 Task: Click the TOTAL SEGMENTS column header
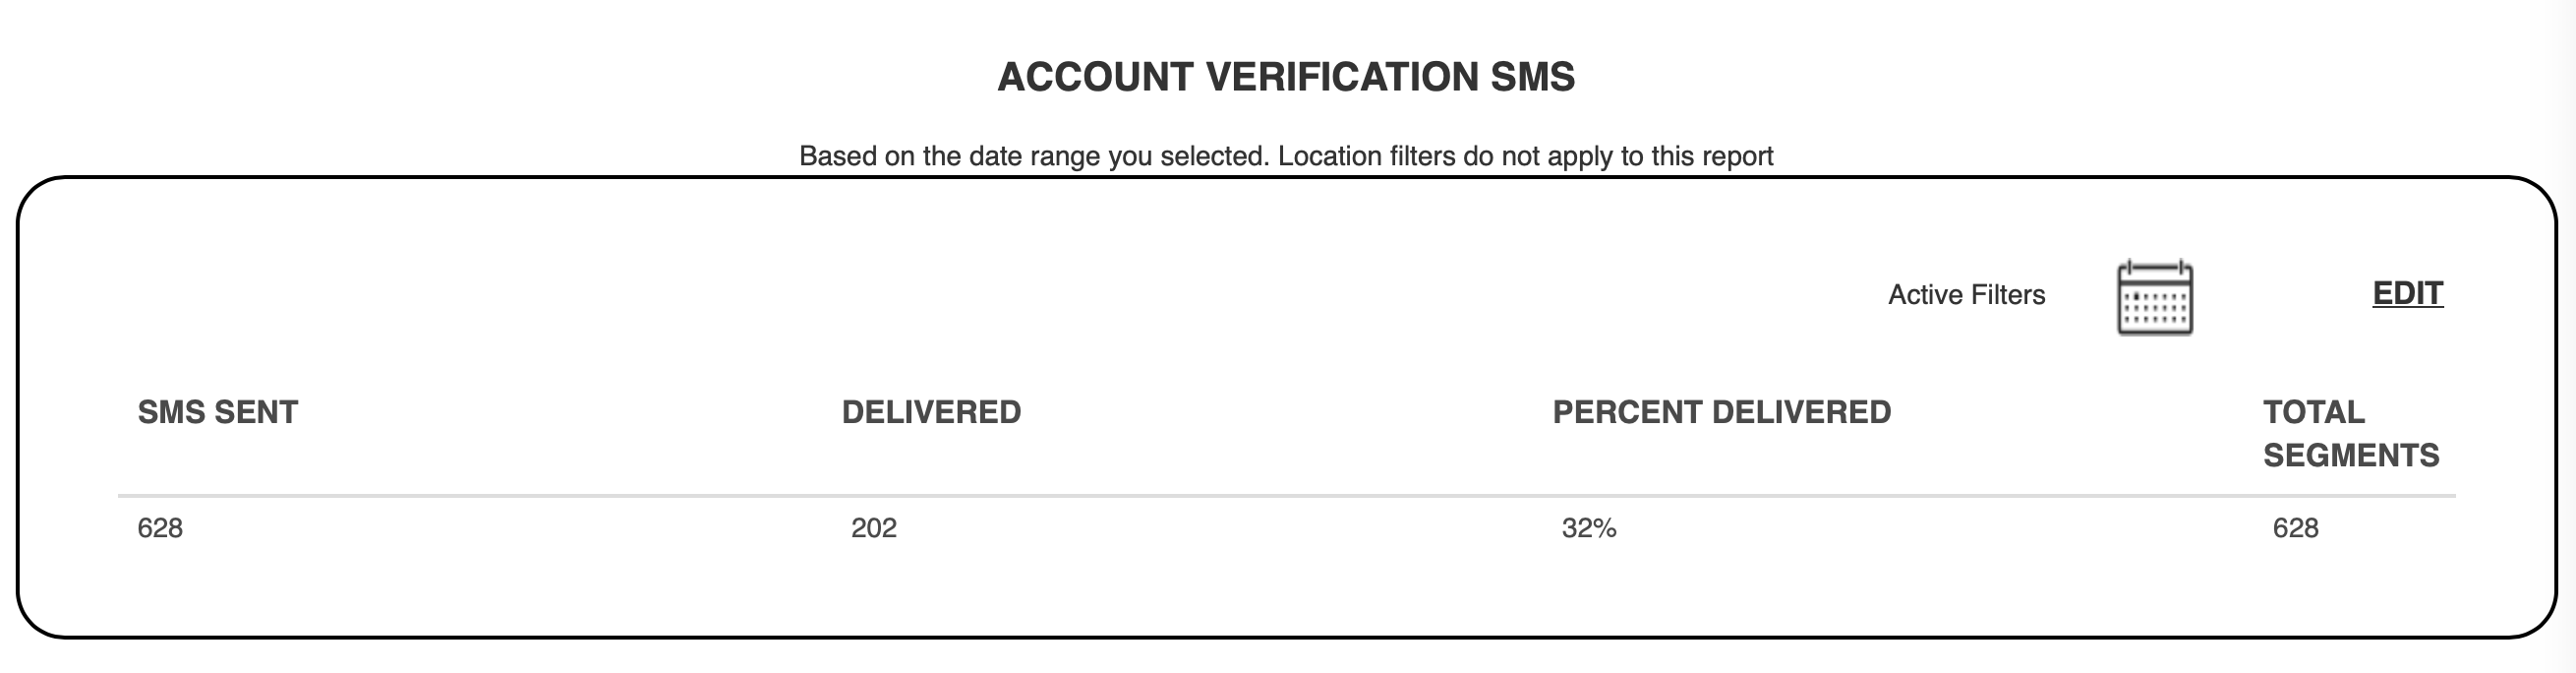coord(2351,434)
